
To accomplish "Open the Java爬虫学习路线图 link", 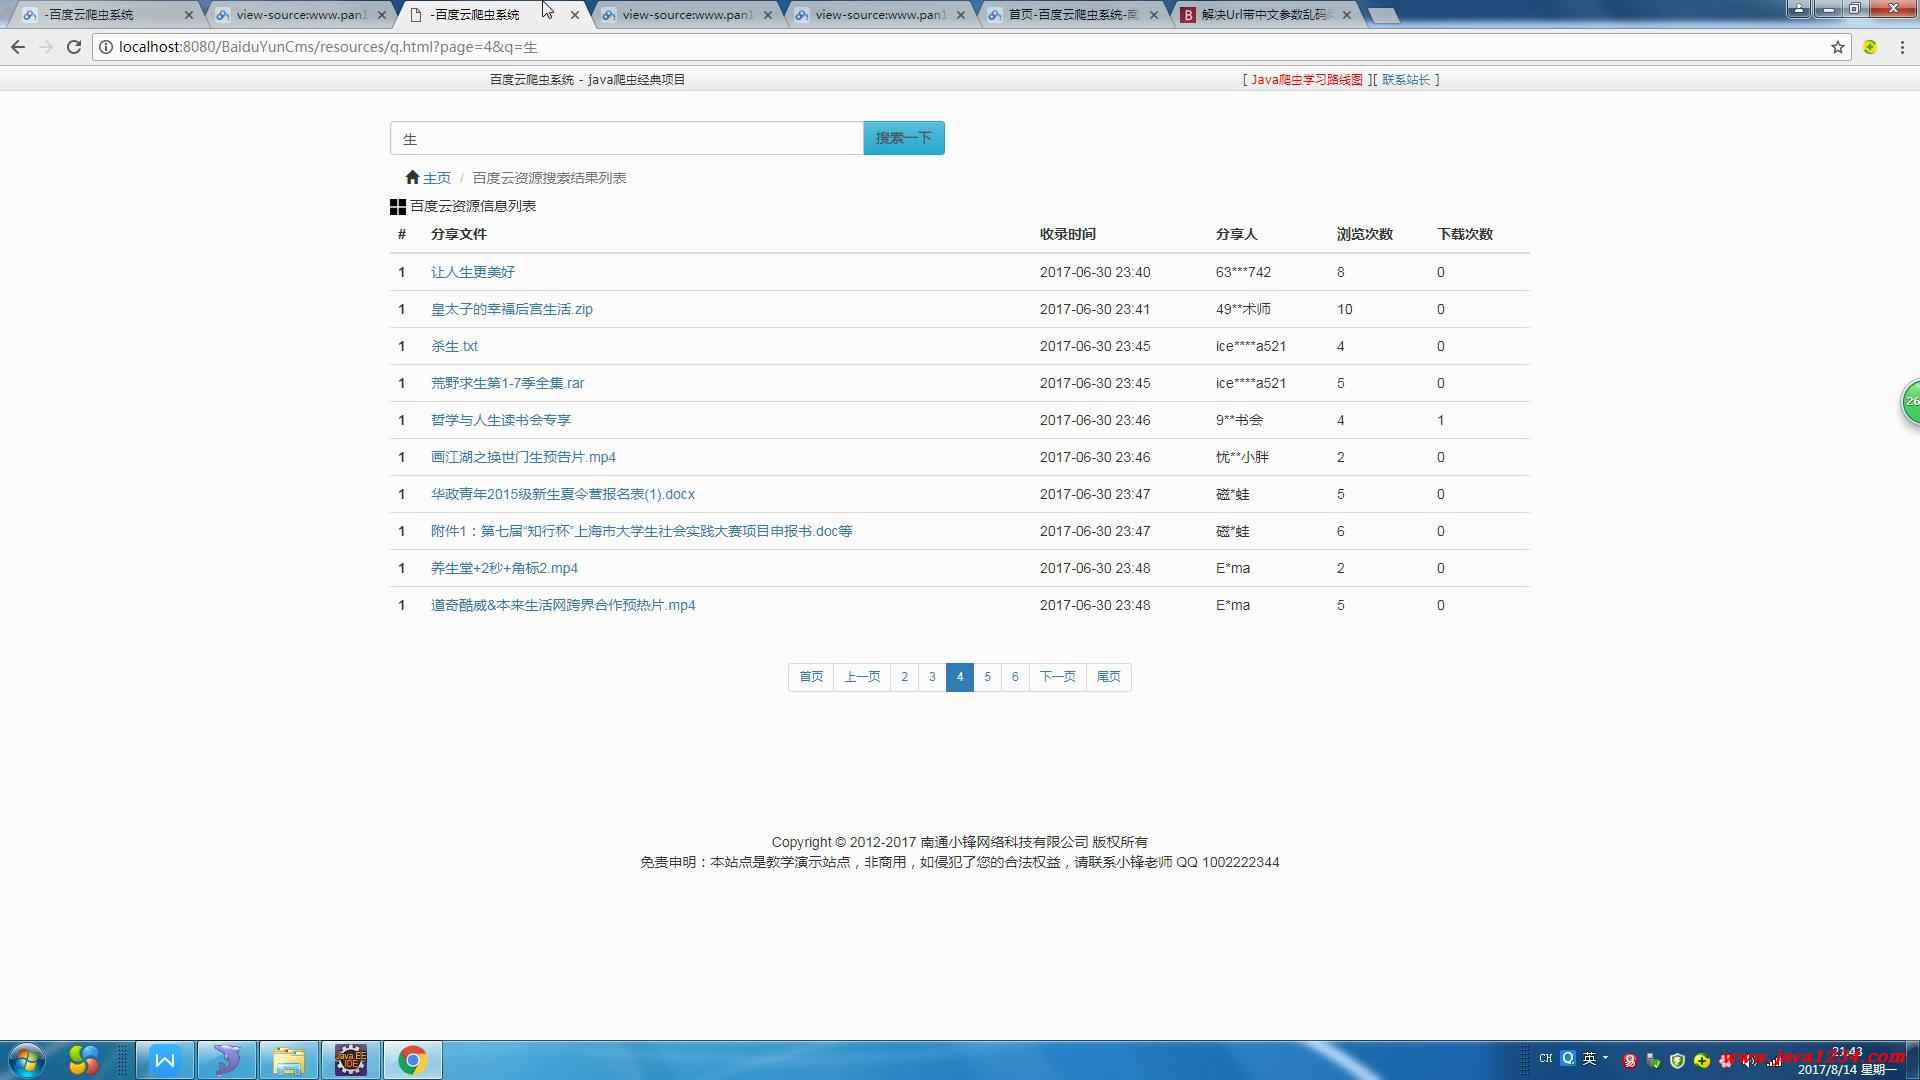I will (x=1307, y=79).
